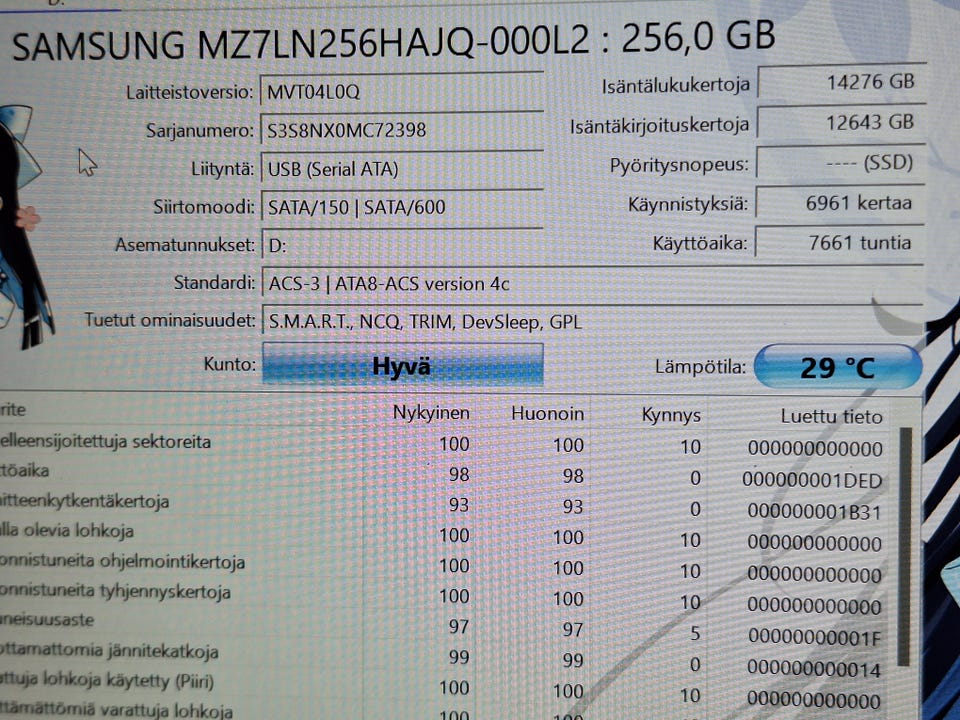Click the host writes value 12643 GB
This screenshot has height=720, width=960.
(842, 122)
